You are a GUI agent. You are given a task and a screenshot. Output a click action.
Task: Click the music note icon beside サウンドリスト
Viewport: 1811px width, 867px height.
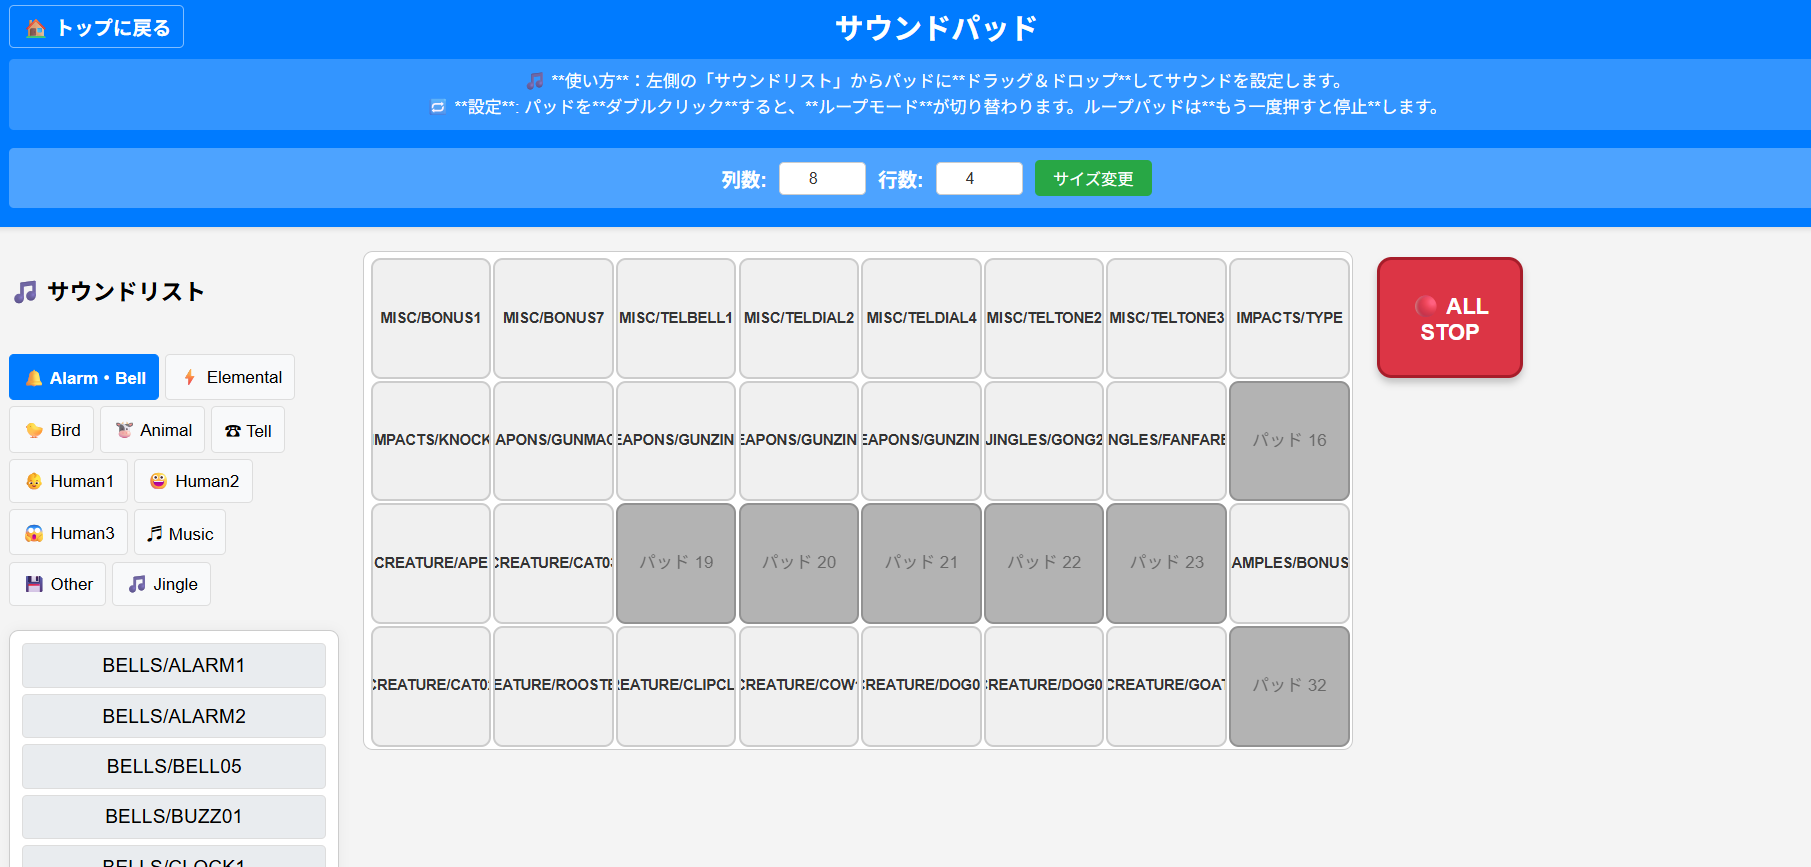[25, 292]
